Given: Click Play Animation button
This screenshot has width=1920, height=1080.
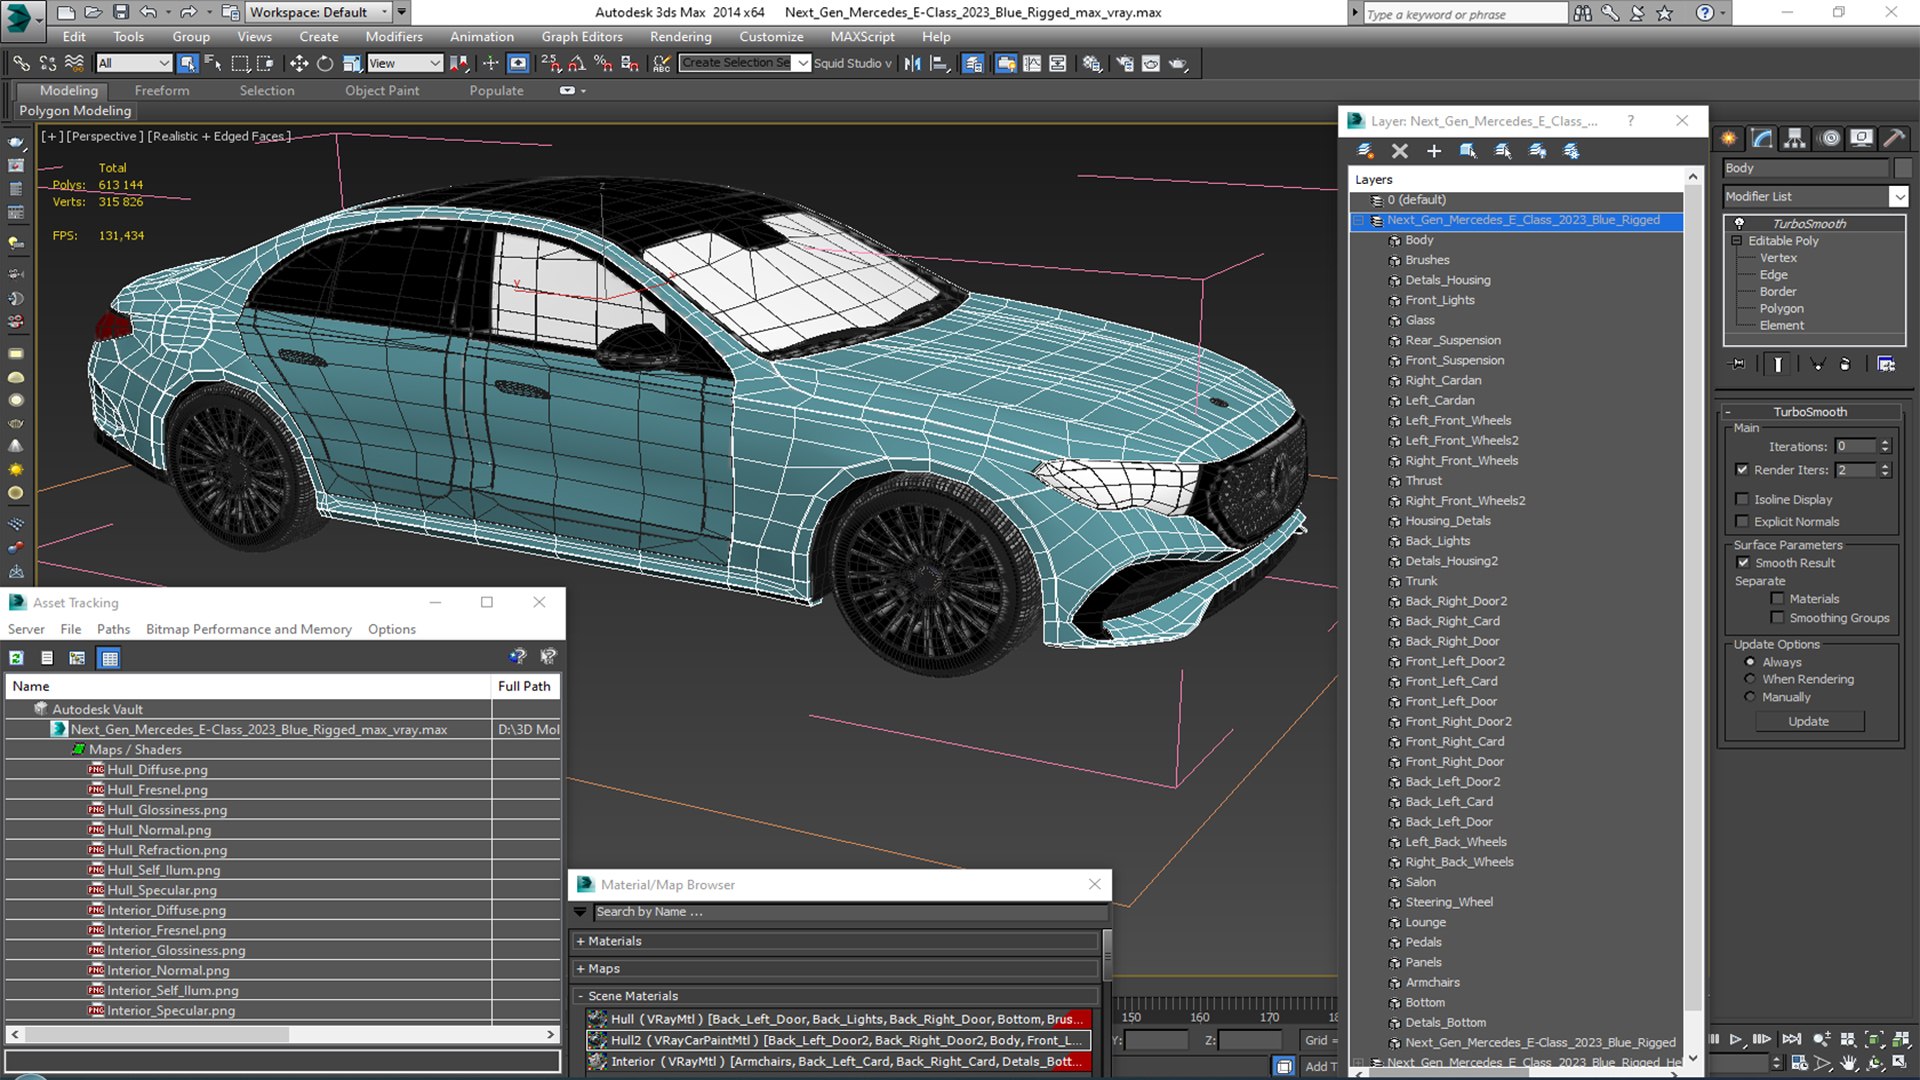Looking at the screenshot, I should [1737, 1040].
